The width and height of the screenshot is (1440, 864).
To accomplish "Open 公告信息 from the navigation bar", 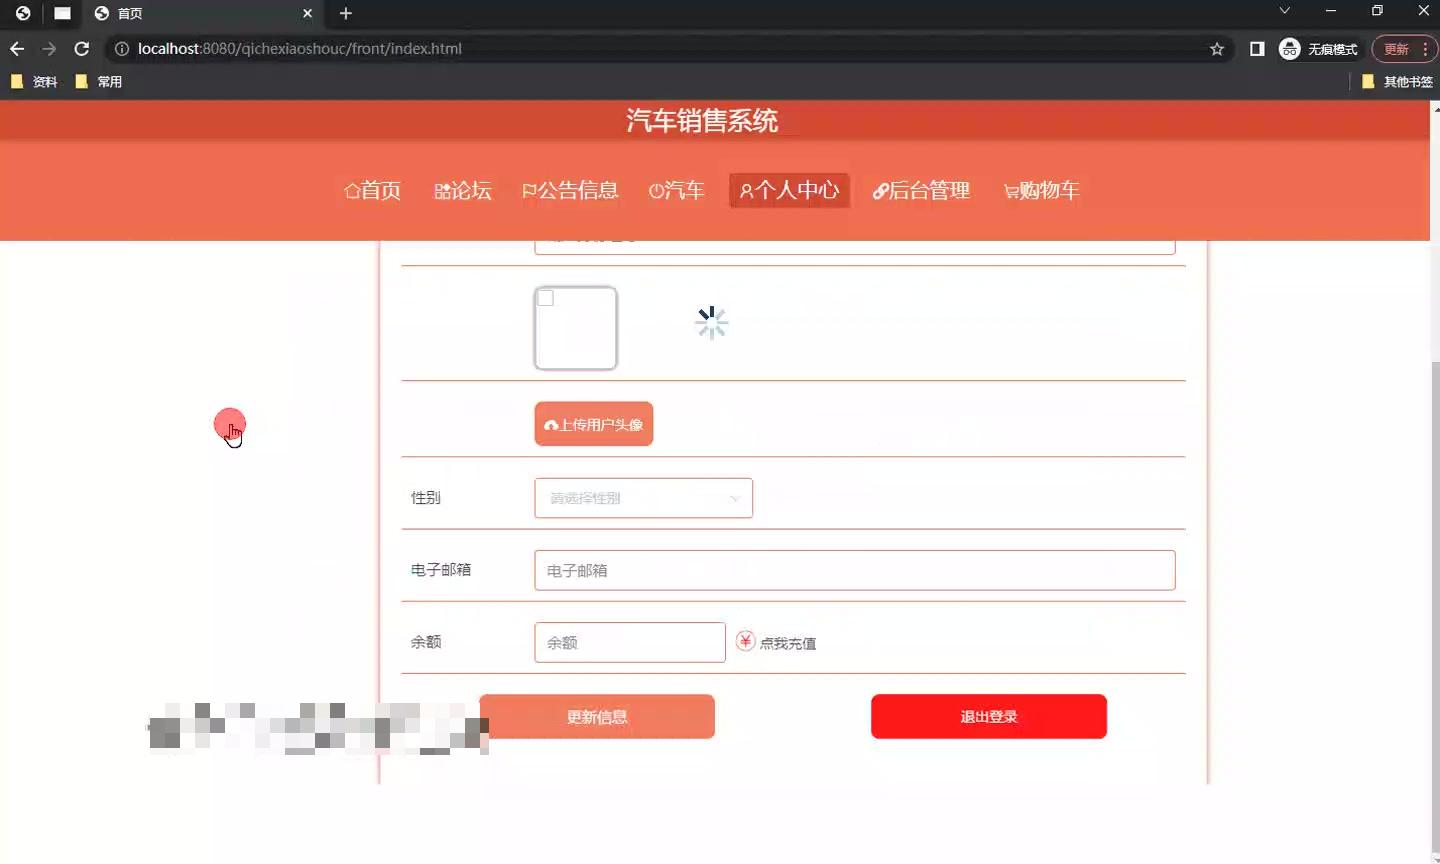I will click(x=570, y=190).
